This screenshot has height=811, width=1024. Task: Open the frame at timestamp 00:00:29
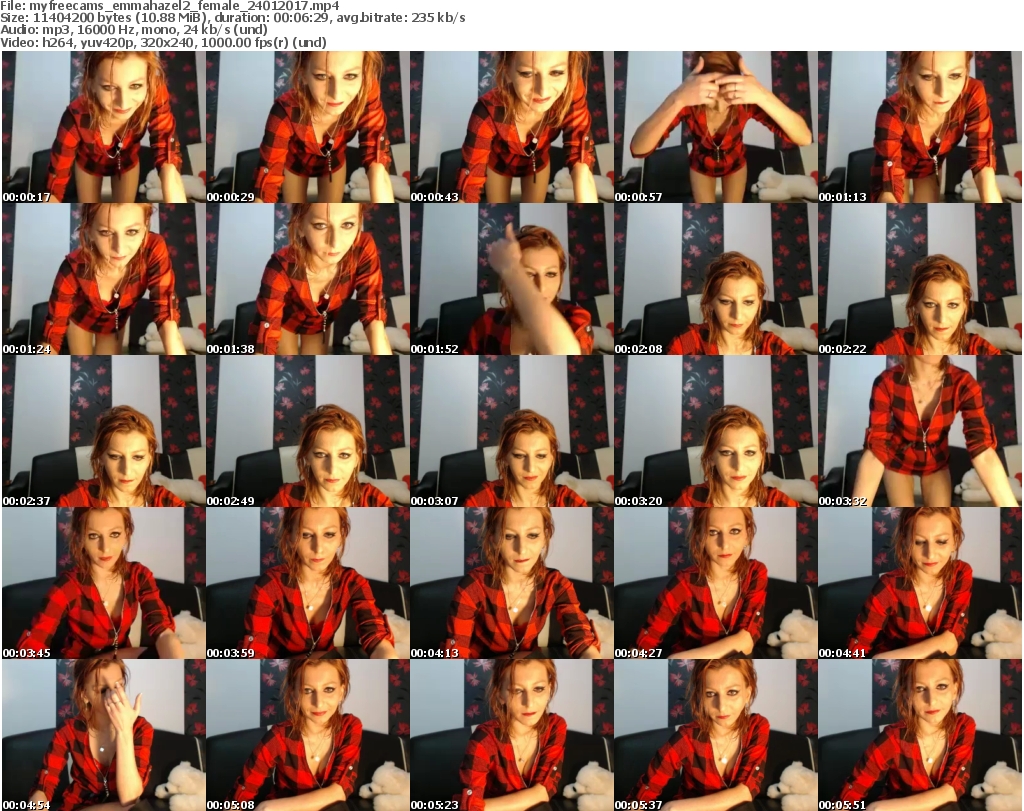308,127
